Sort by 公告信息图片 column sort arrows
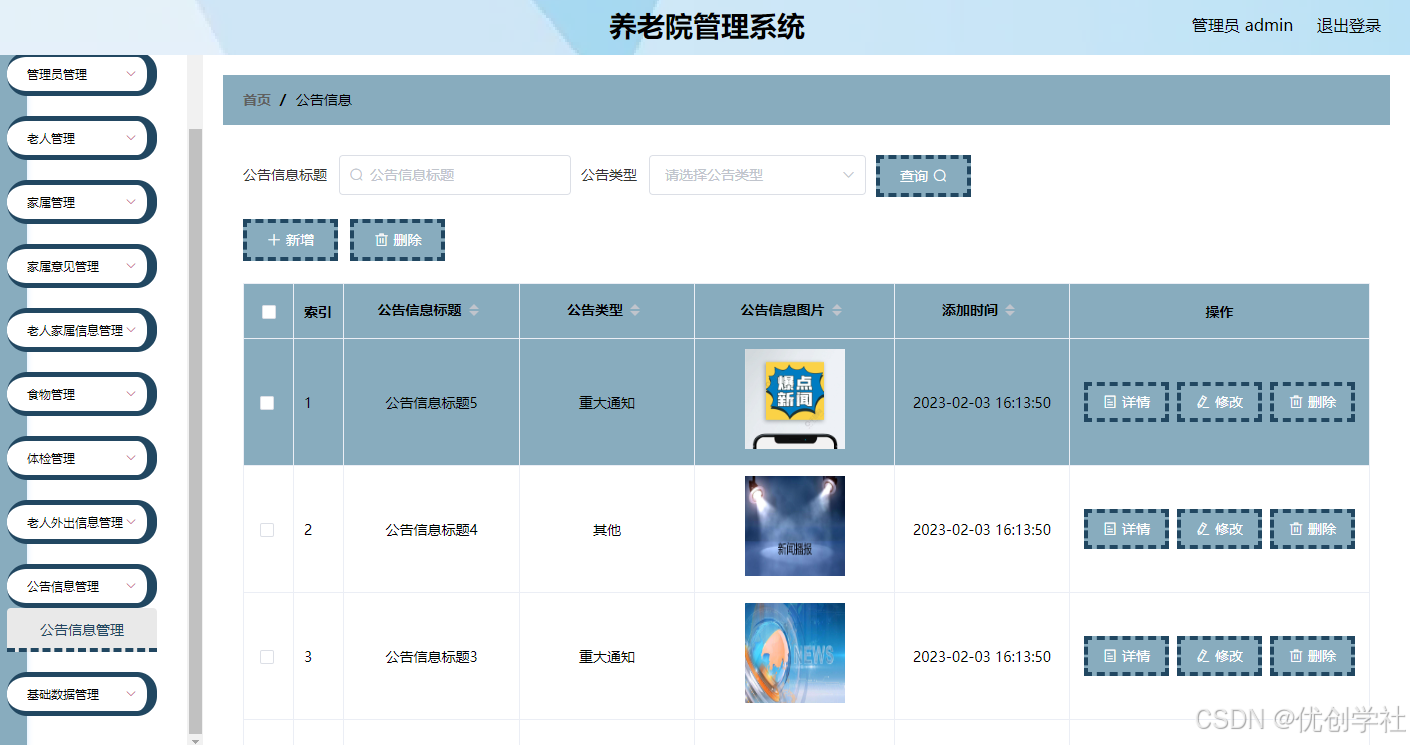 [837, 311]
